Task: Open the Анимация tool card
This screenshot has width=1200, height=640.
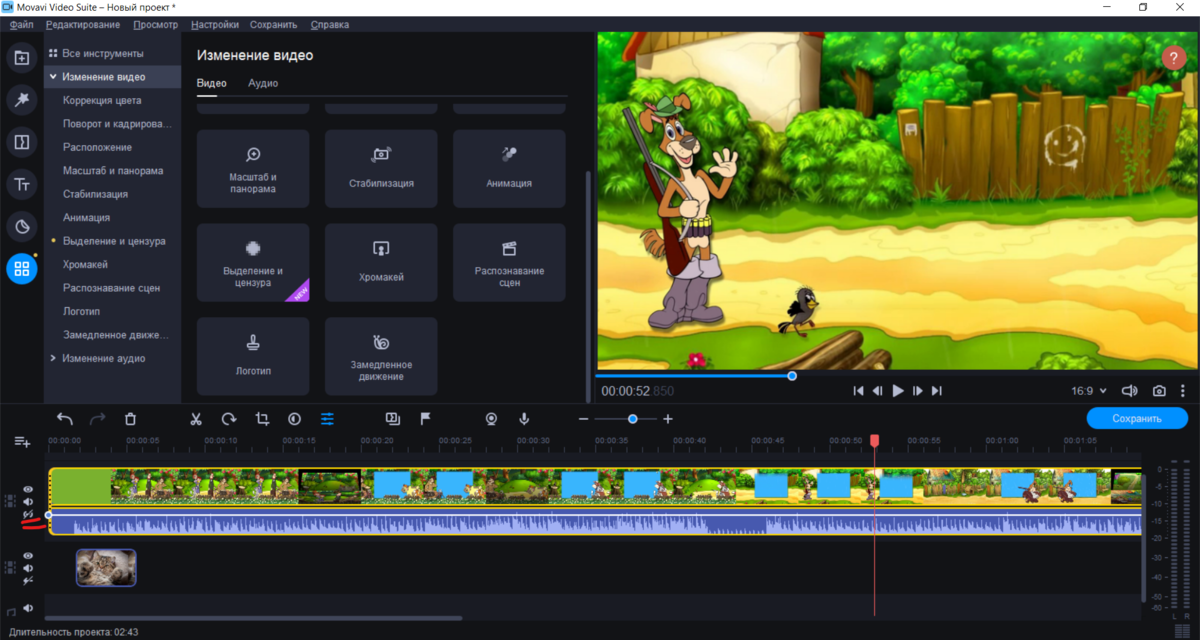Action: coord(509,168)
